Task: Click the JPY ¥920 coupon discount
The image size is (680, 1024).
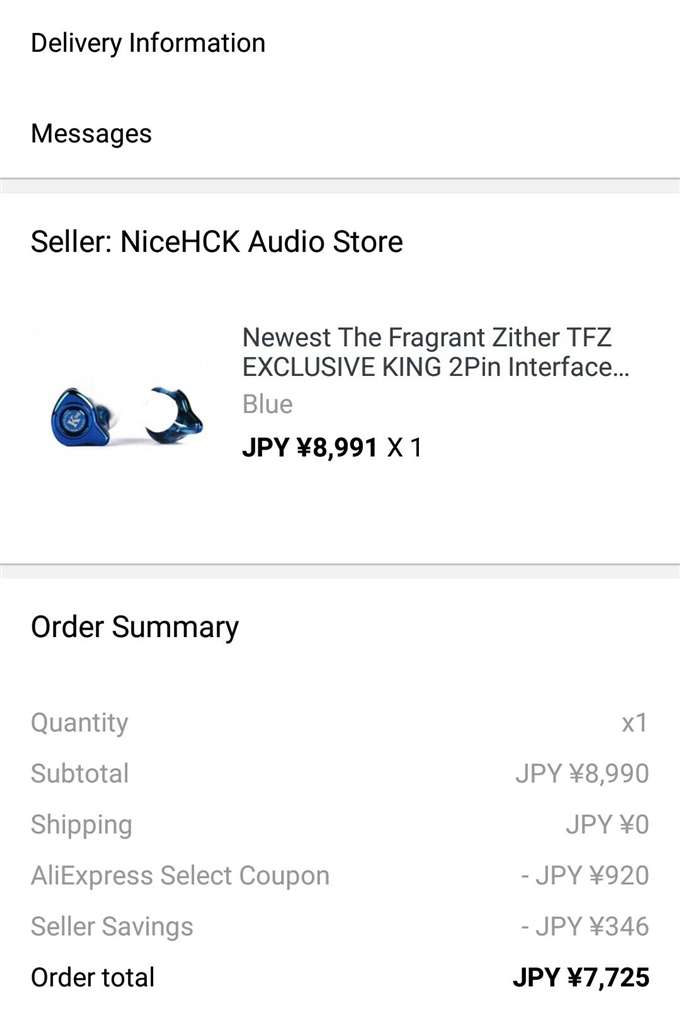Action: 585,876
